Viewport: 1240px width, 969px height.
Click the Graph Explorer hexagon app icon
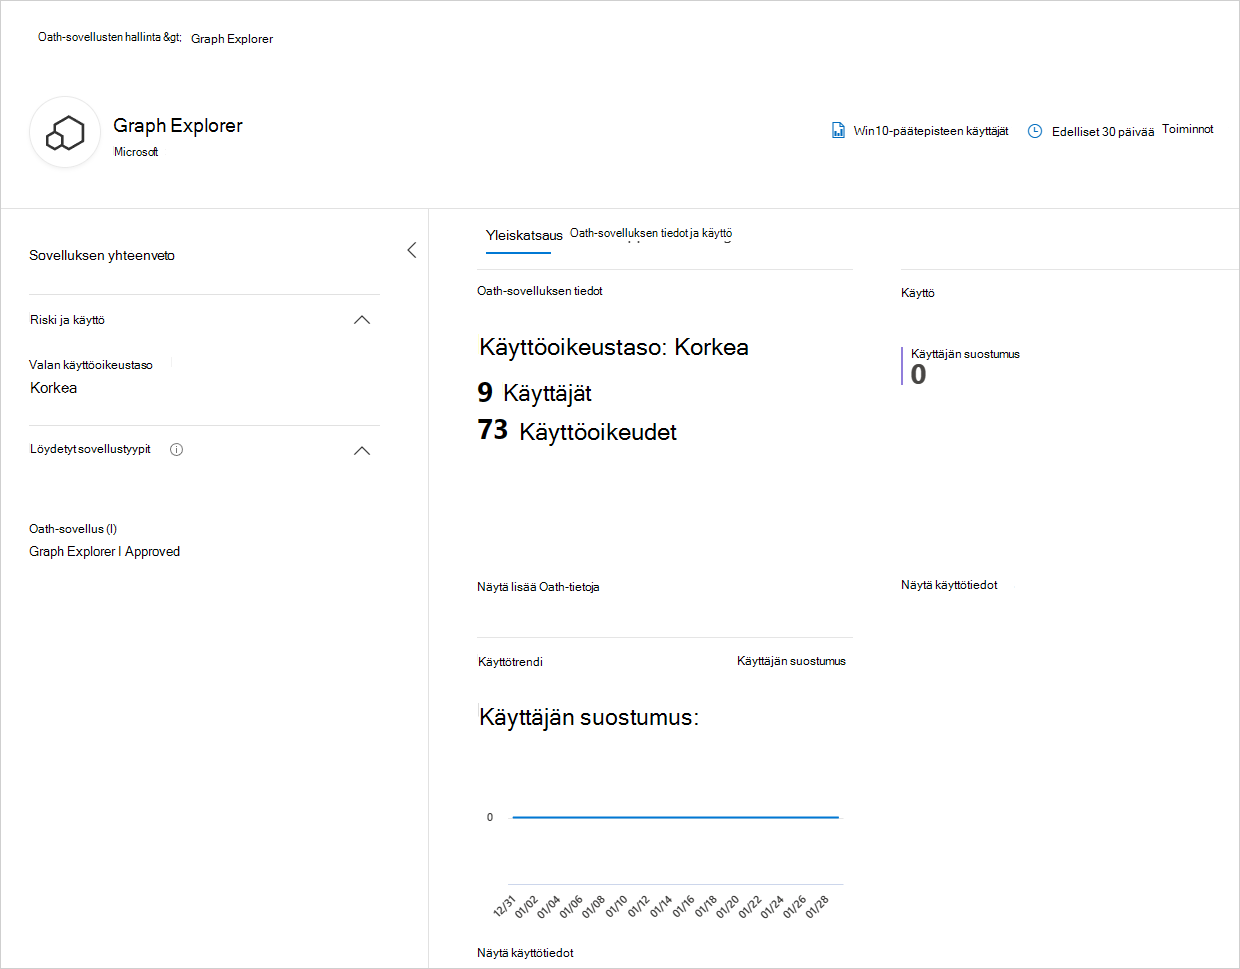[64, 132]
